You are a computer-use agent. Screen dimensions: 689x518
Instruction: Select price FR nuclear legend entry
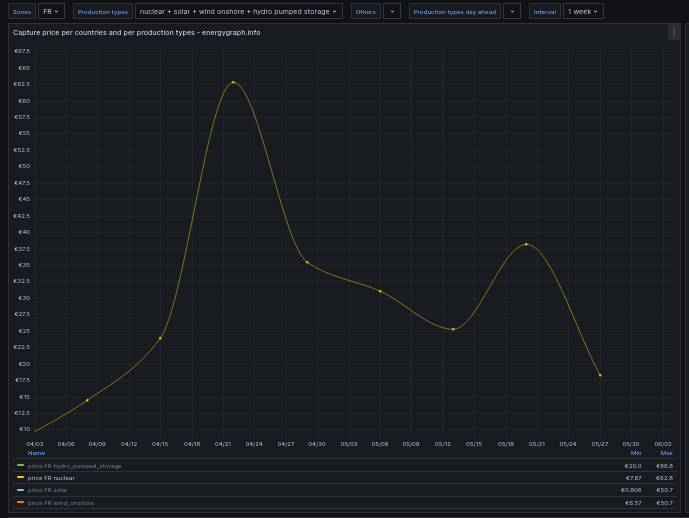[51, 478]
